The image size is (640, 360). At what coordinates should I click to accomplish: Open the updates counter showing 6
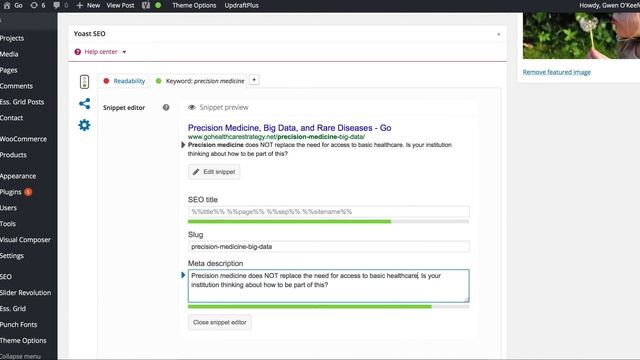(38, 5)
